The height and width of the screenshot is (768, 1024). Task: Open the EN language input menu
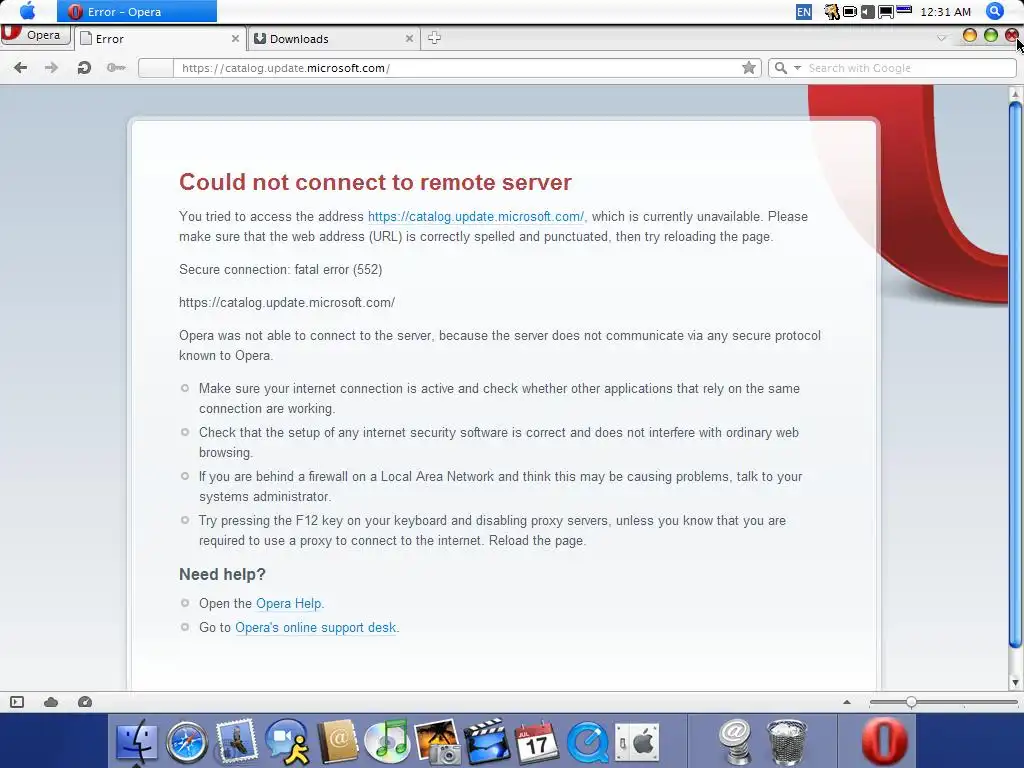pyautogui.click(x=804, y=12)
